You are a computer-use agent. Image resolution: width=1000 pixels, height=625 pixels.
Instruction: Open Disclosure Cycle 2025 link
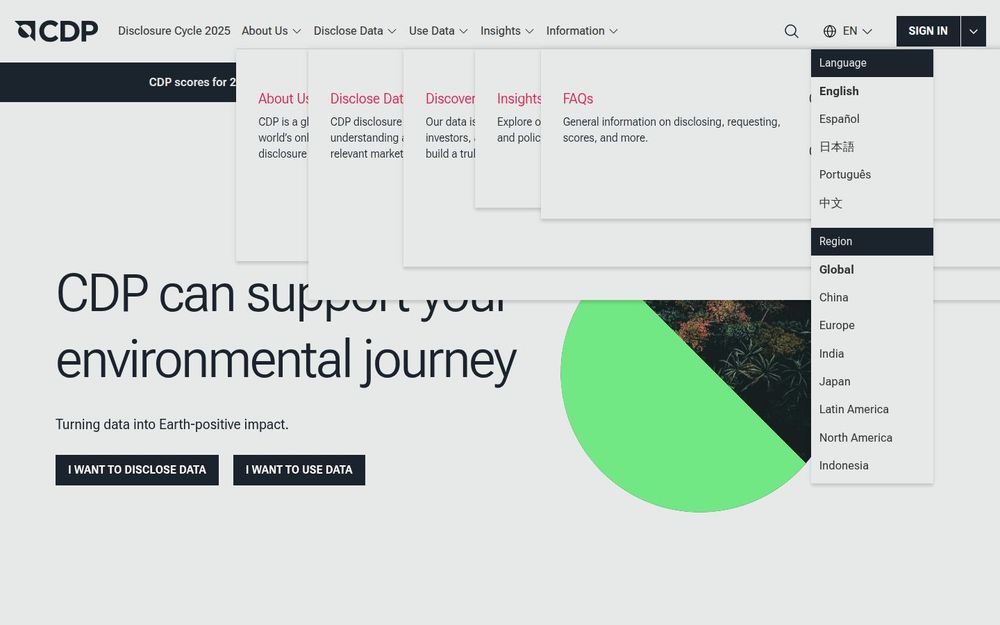(x=174, y=31)
